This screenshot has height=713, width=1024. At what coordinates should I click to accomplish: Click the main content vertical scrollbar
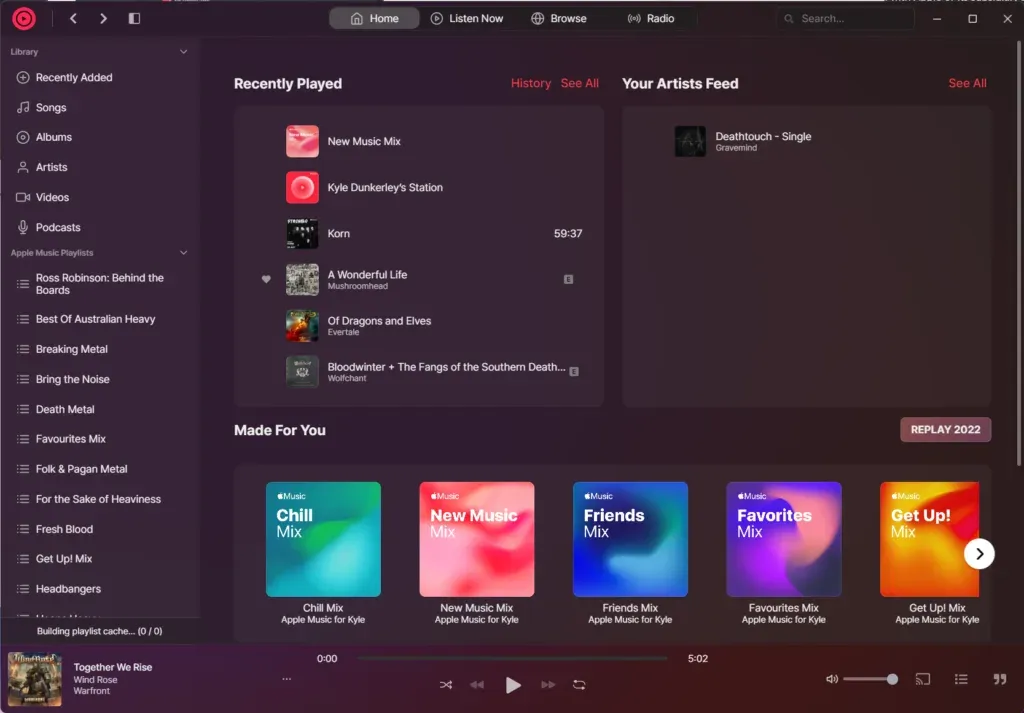coord(1019,253)
